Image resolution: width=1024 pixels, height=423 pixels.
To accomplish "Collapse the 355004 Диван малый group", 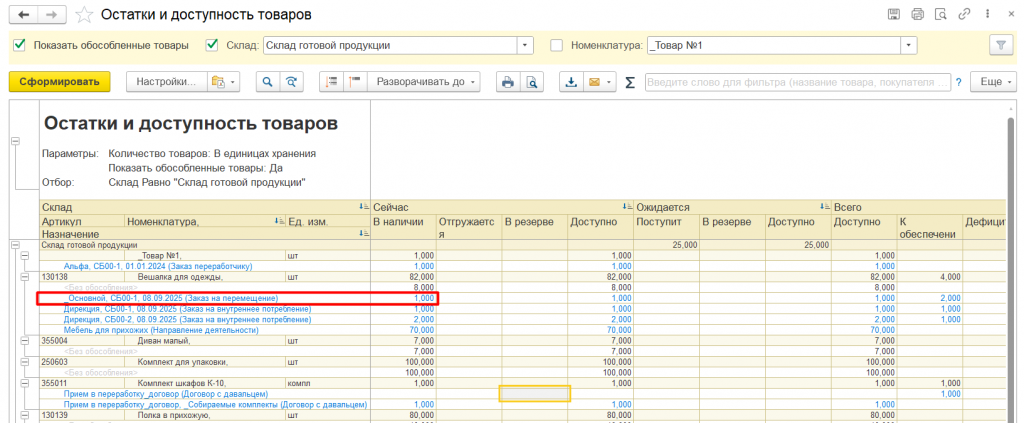I will coord(25,340).
